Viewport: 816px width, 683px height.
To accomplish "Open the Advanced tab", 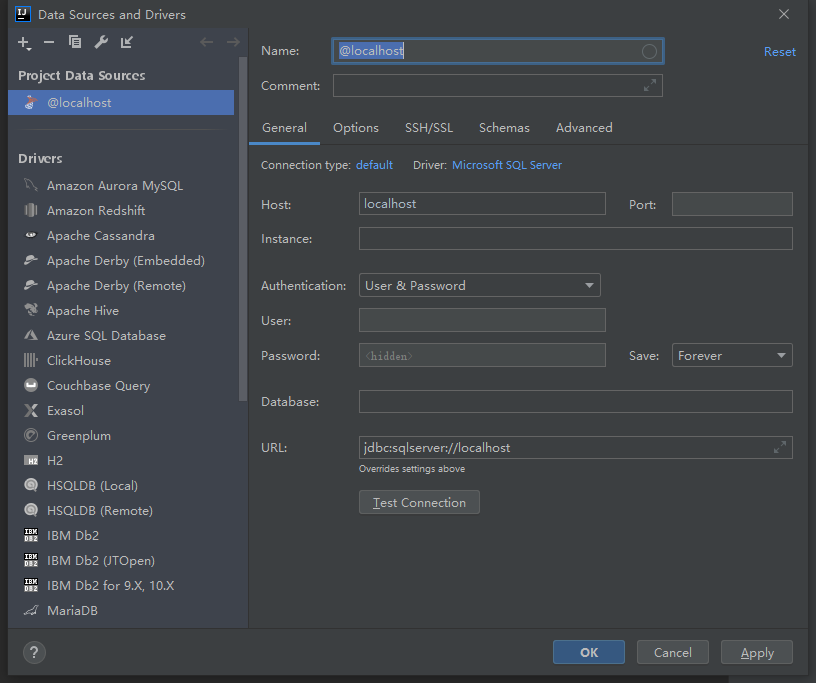I will click(x=584, y=128).
